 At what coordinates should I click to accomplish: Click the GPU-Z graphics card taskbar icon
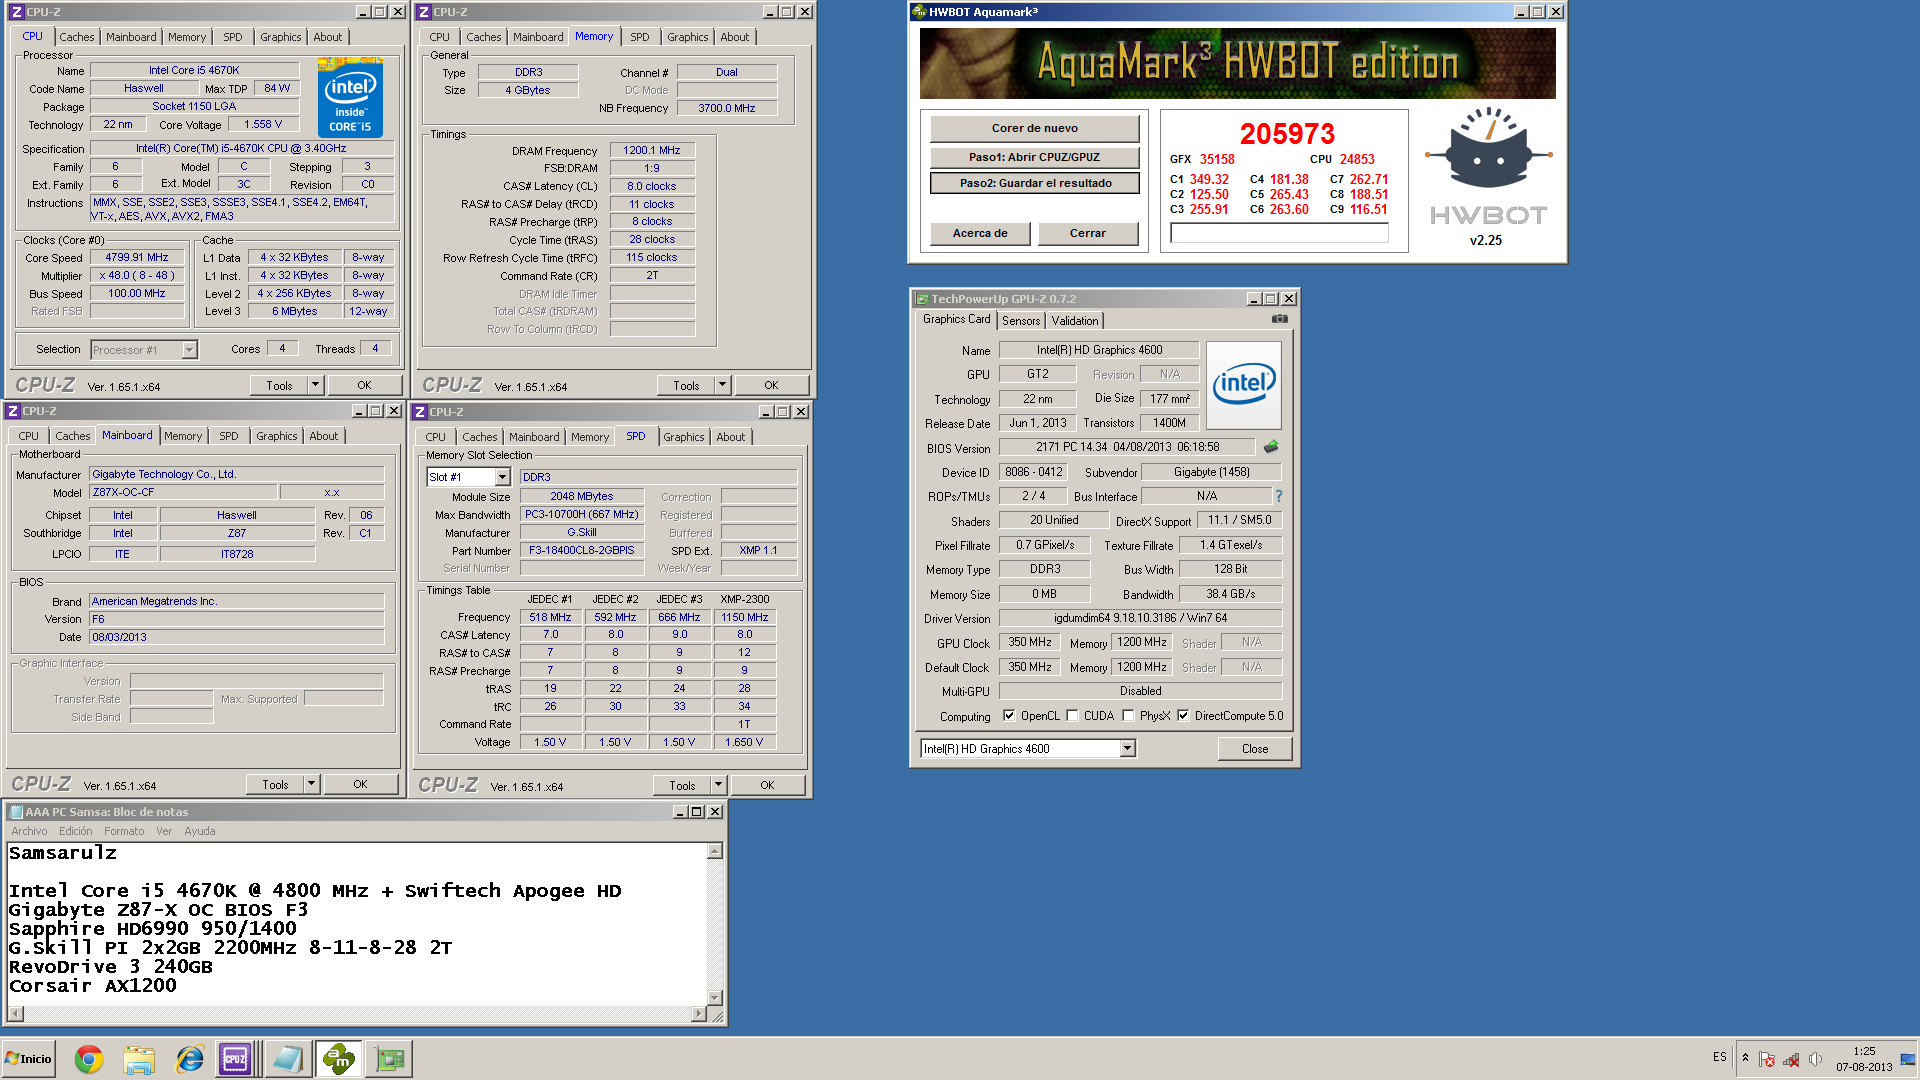tap(389, 1059)
